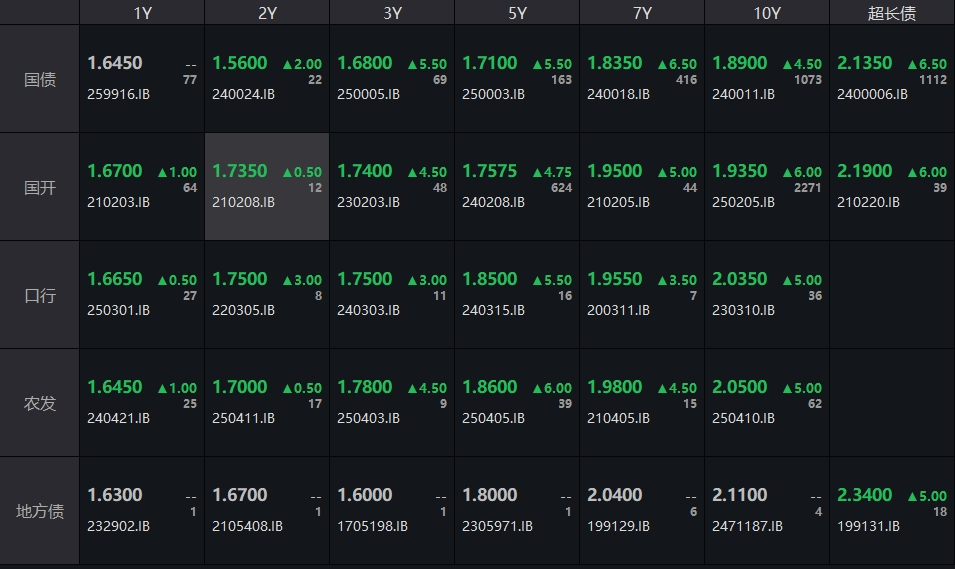Screen dimensions: 955x569
Task: Click the 农发 row header
Action: tap(40, 403)
